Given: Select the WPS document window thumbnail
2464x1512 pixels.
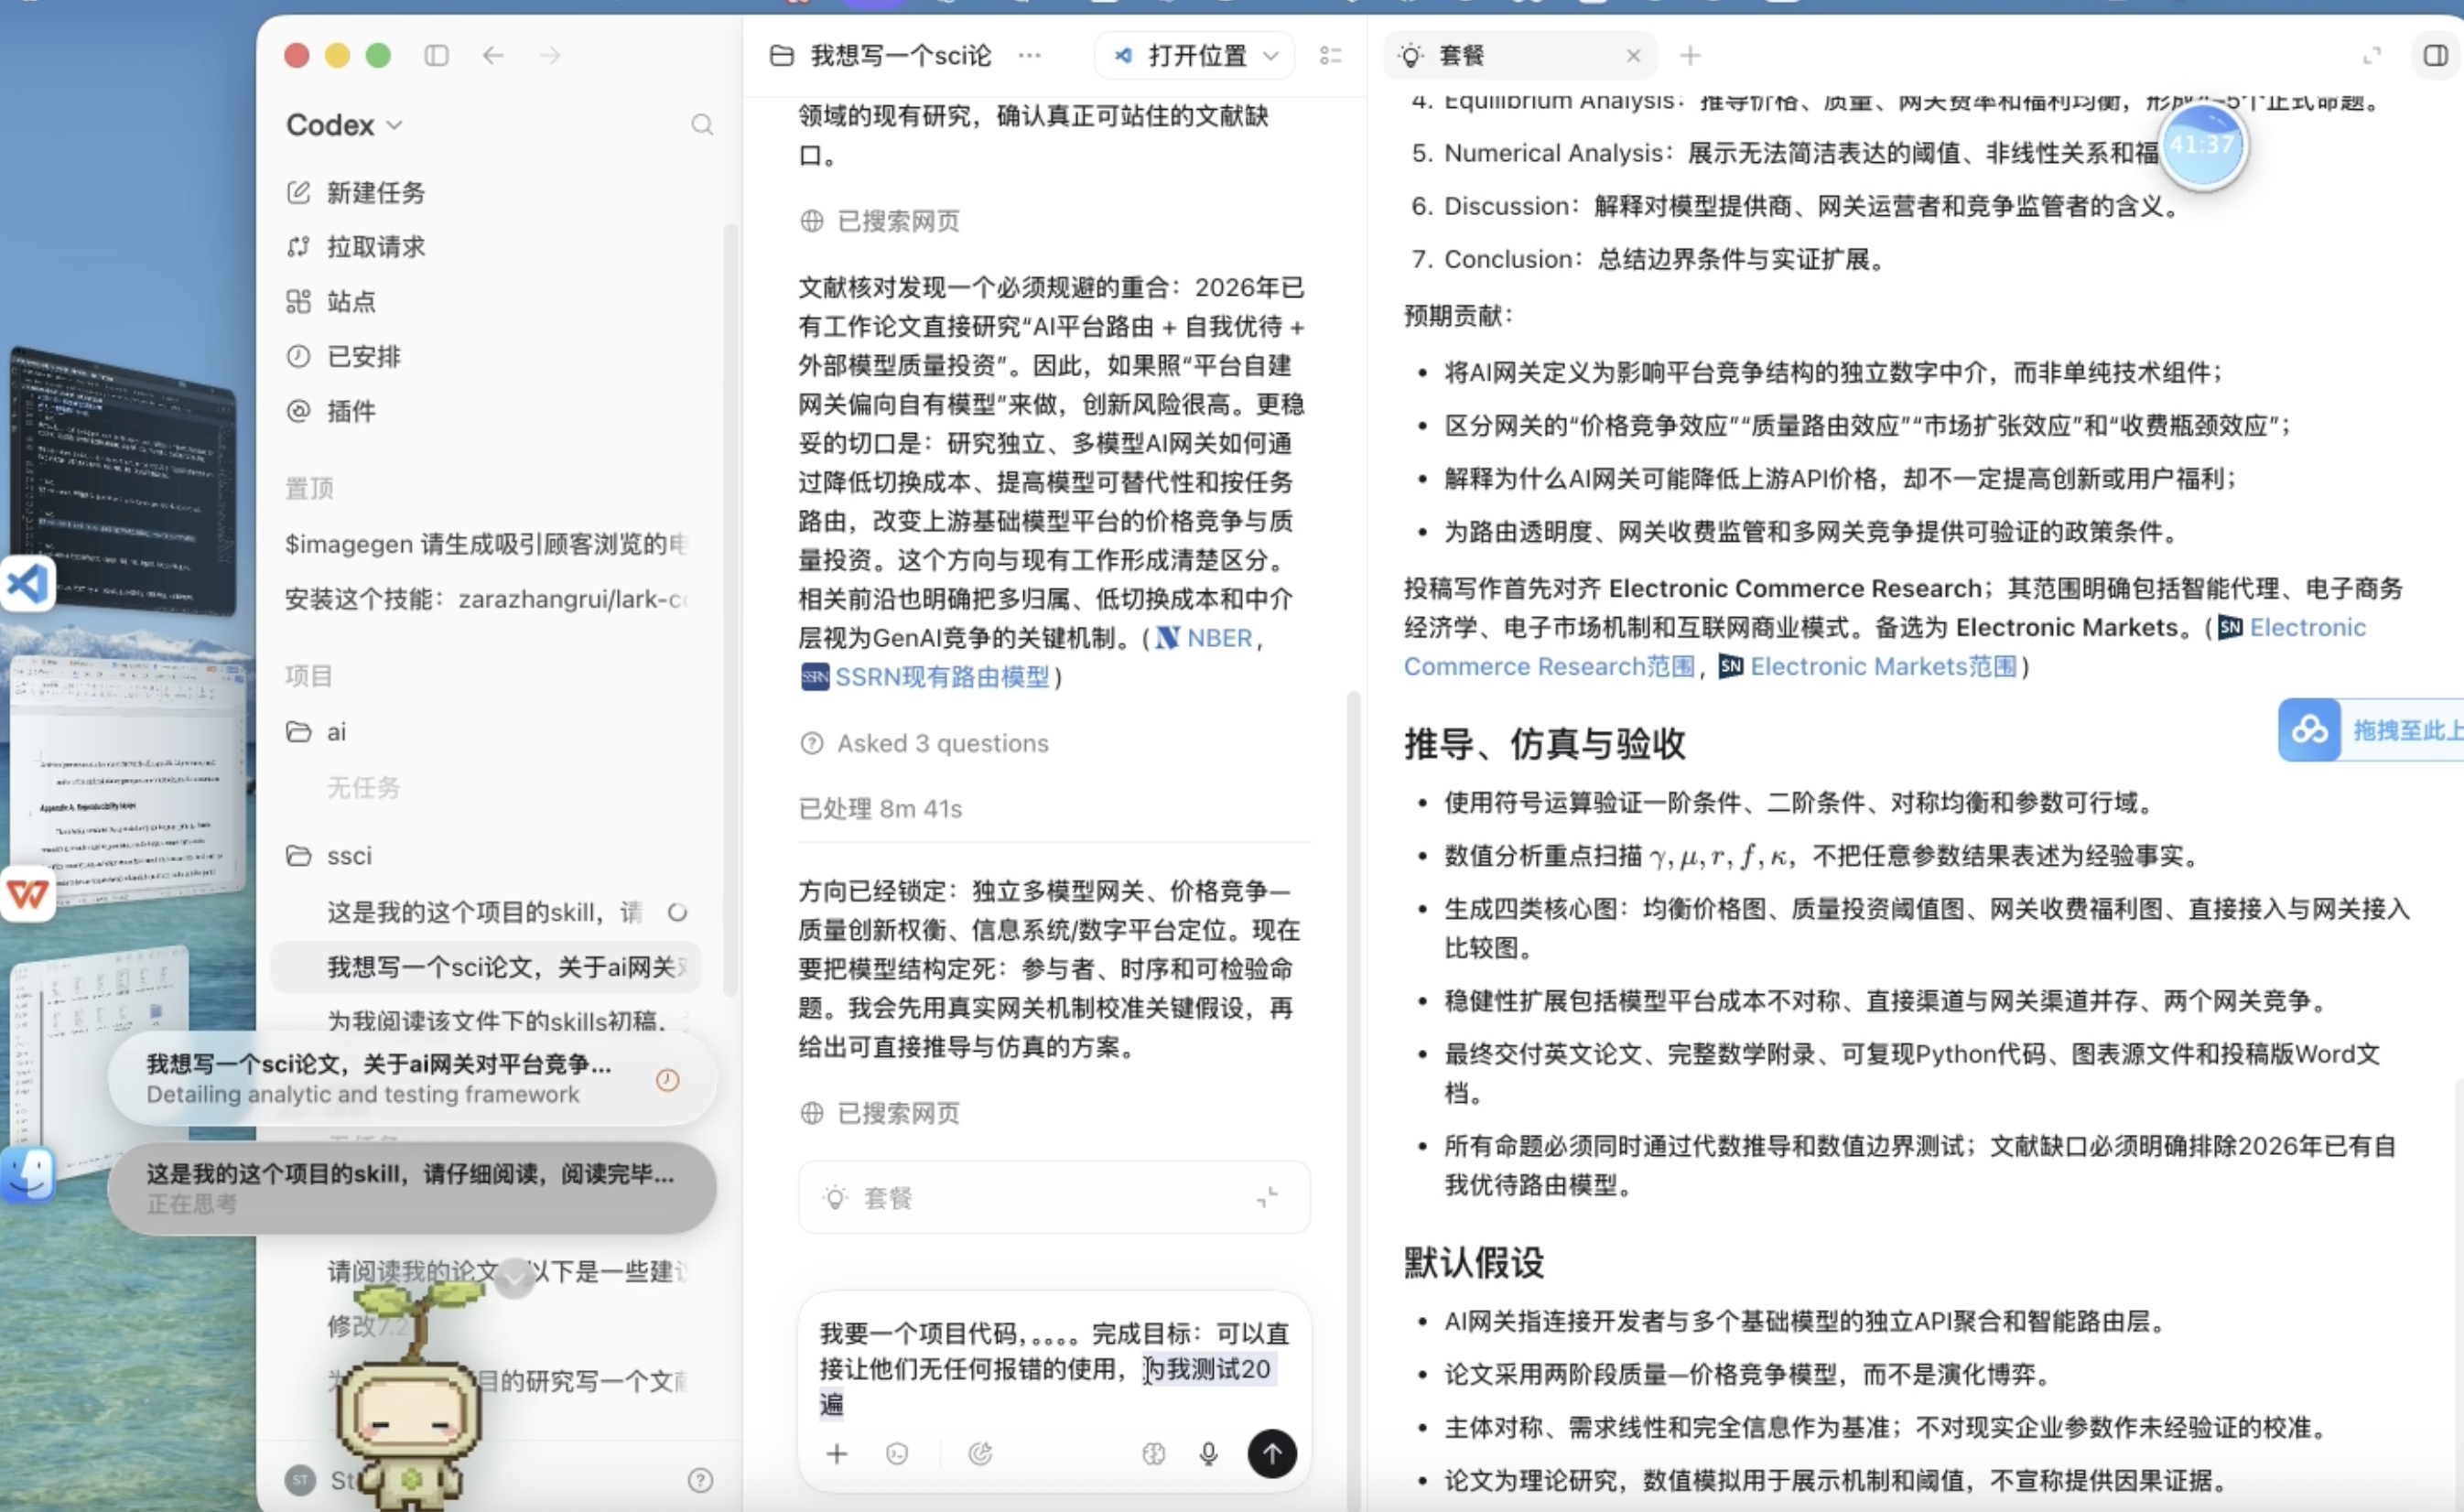Looking at the screenshot, I should 127,780.
